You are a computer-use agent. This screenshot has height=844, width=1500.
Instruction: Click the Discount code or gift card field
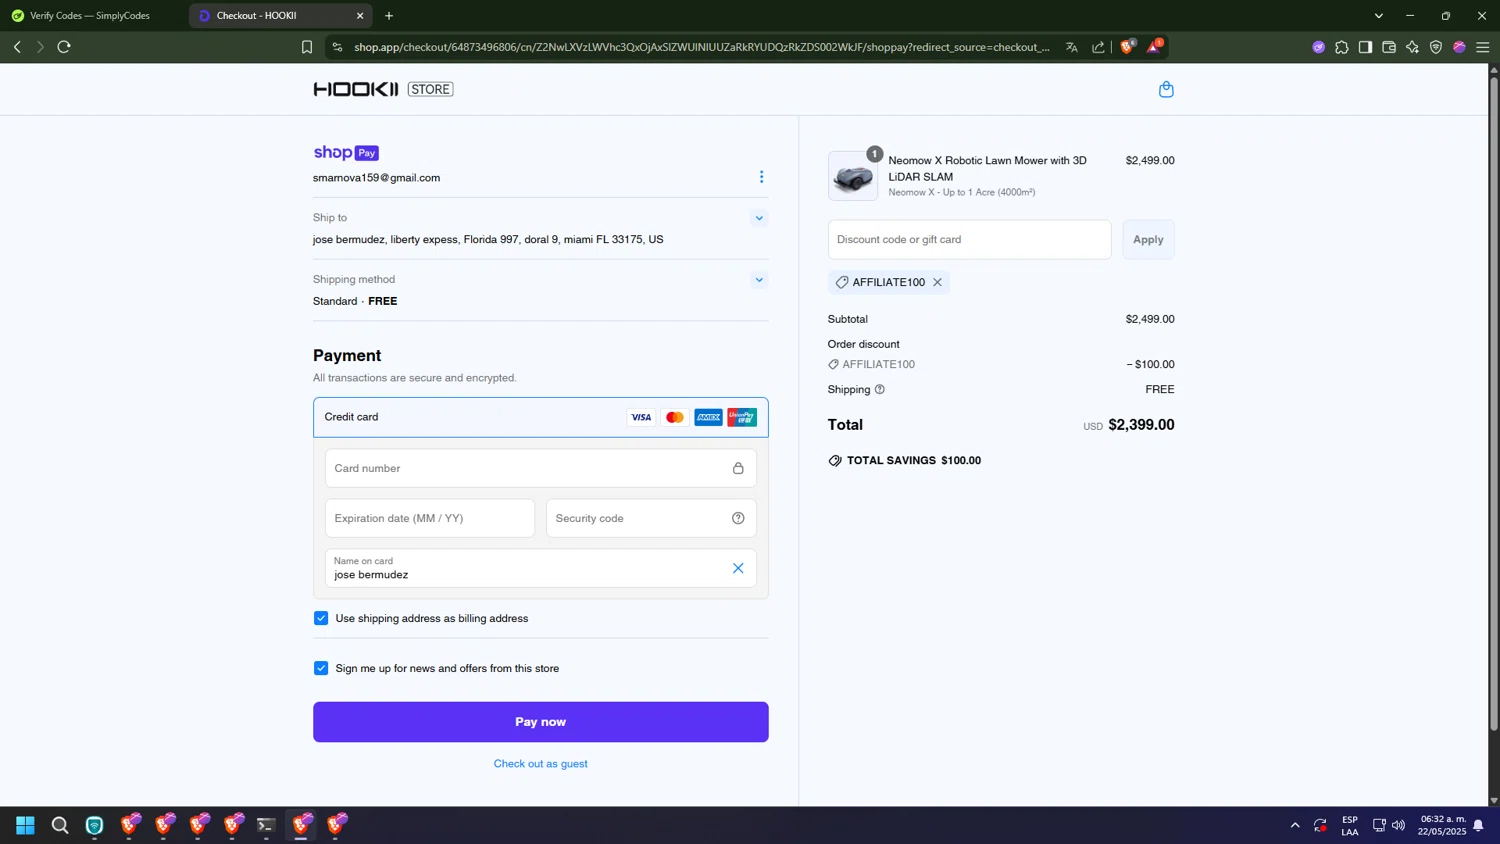[969, 240]
